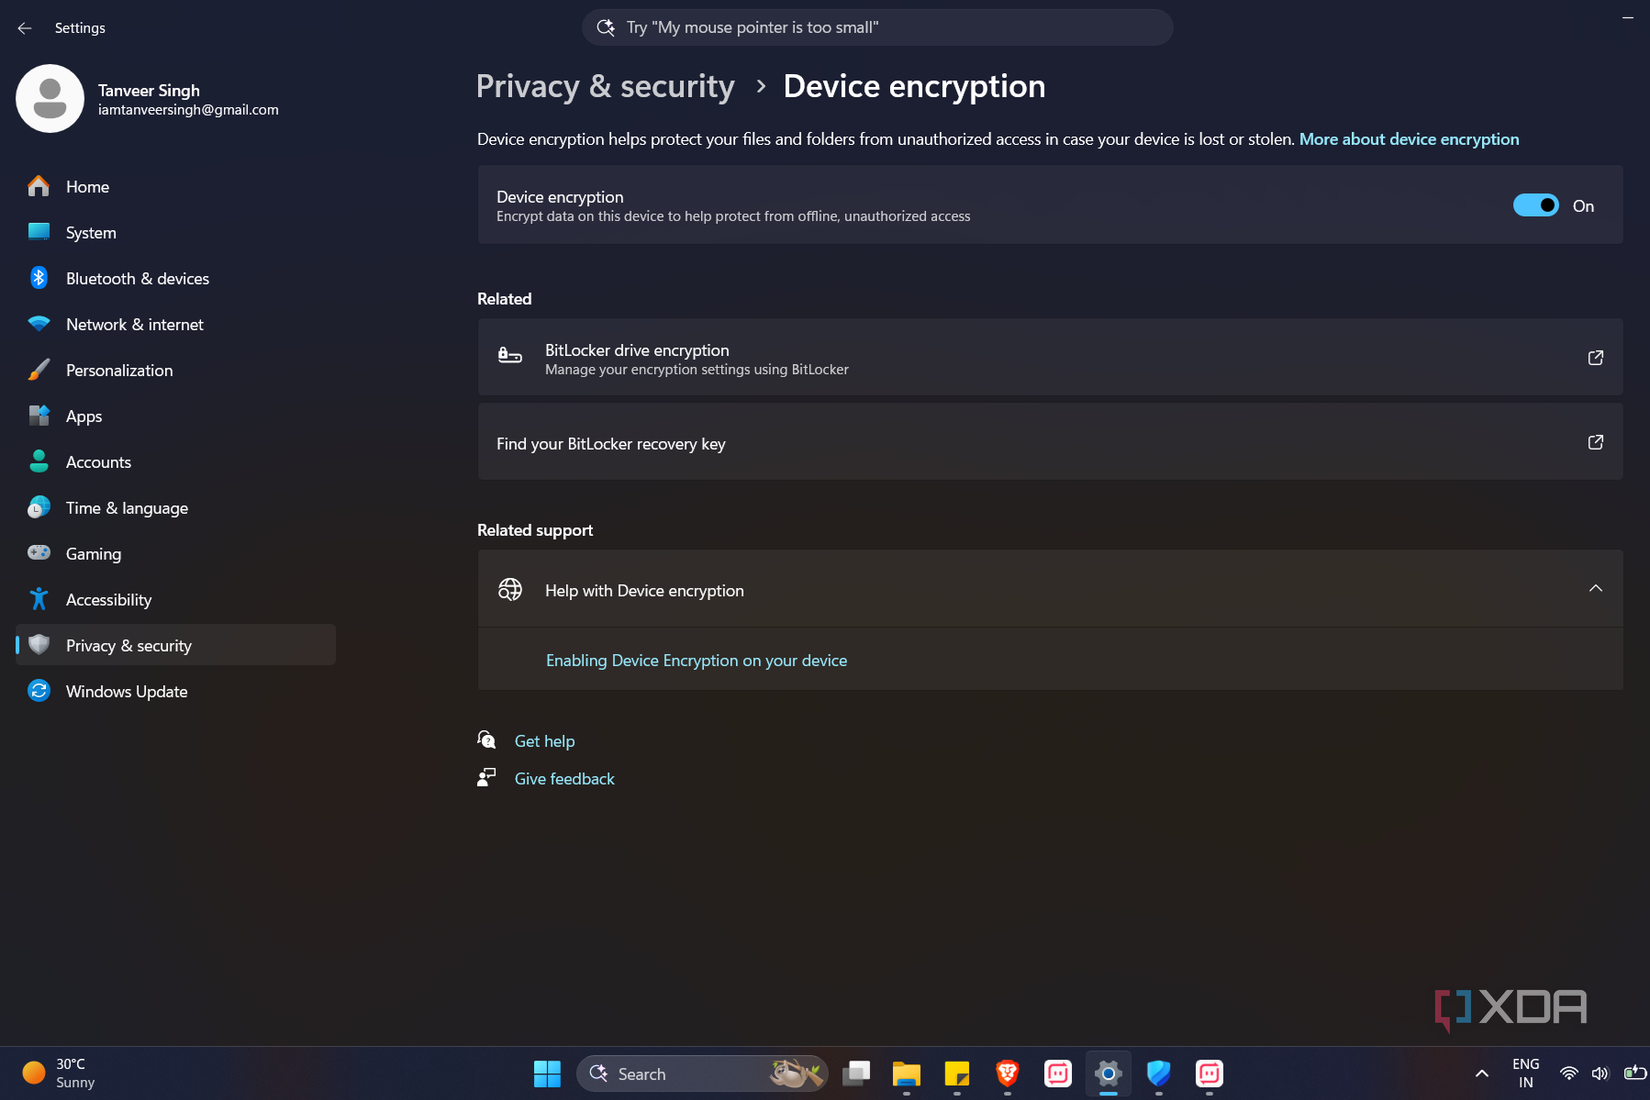This screenshot has height=1100, width=1650.
Task: Open Windows Update settings
Action: tap(176, 692)
